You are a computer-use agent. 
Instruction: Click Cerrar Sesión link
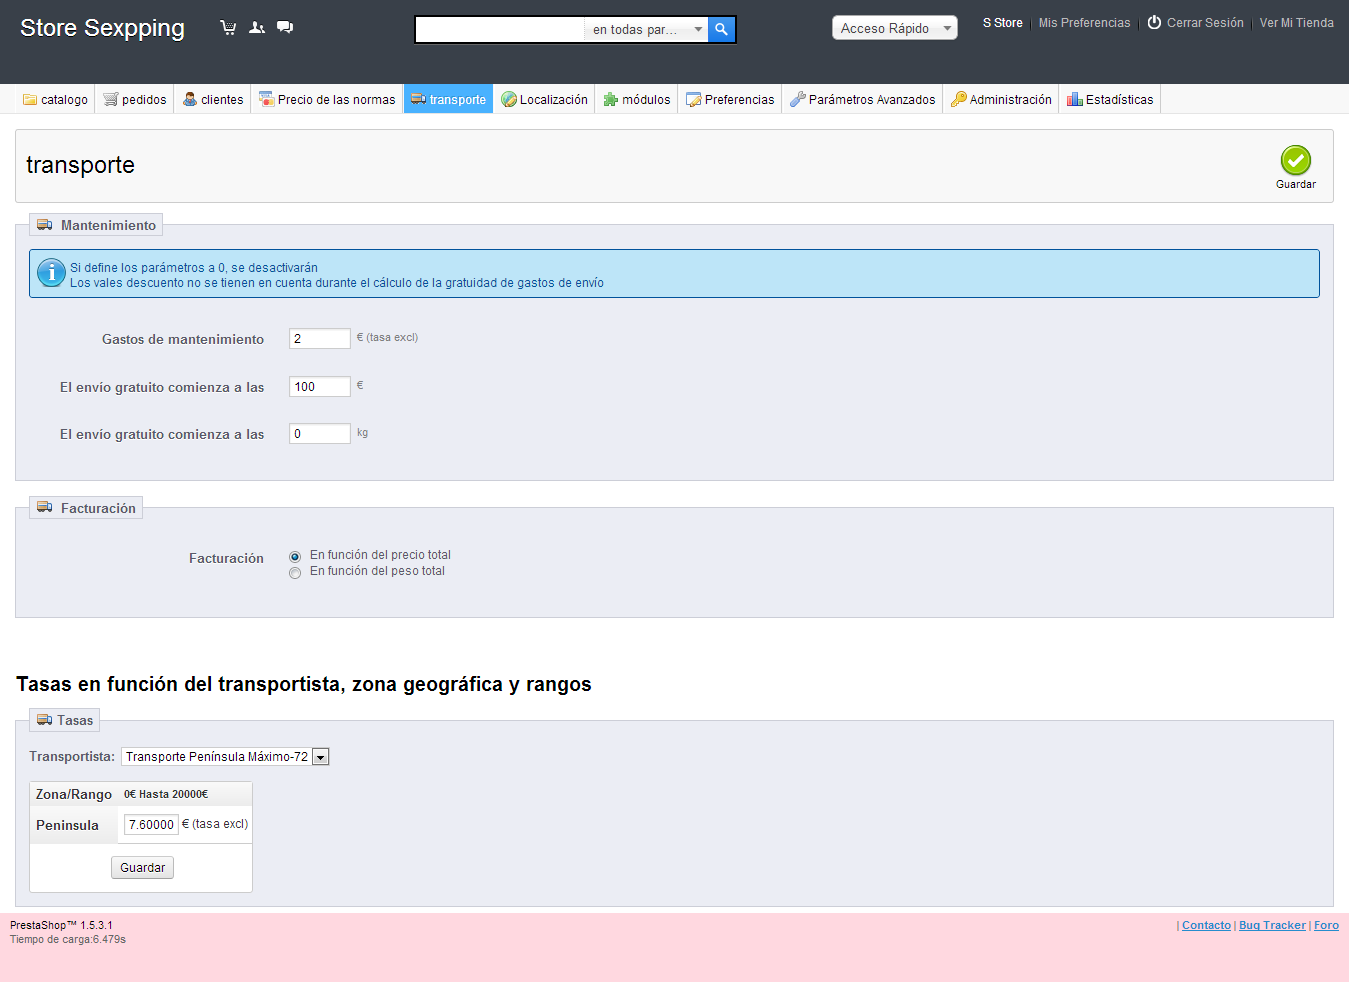tap(1205, 23)
